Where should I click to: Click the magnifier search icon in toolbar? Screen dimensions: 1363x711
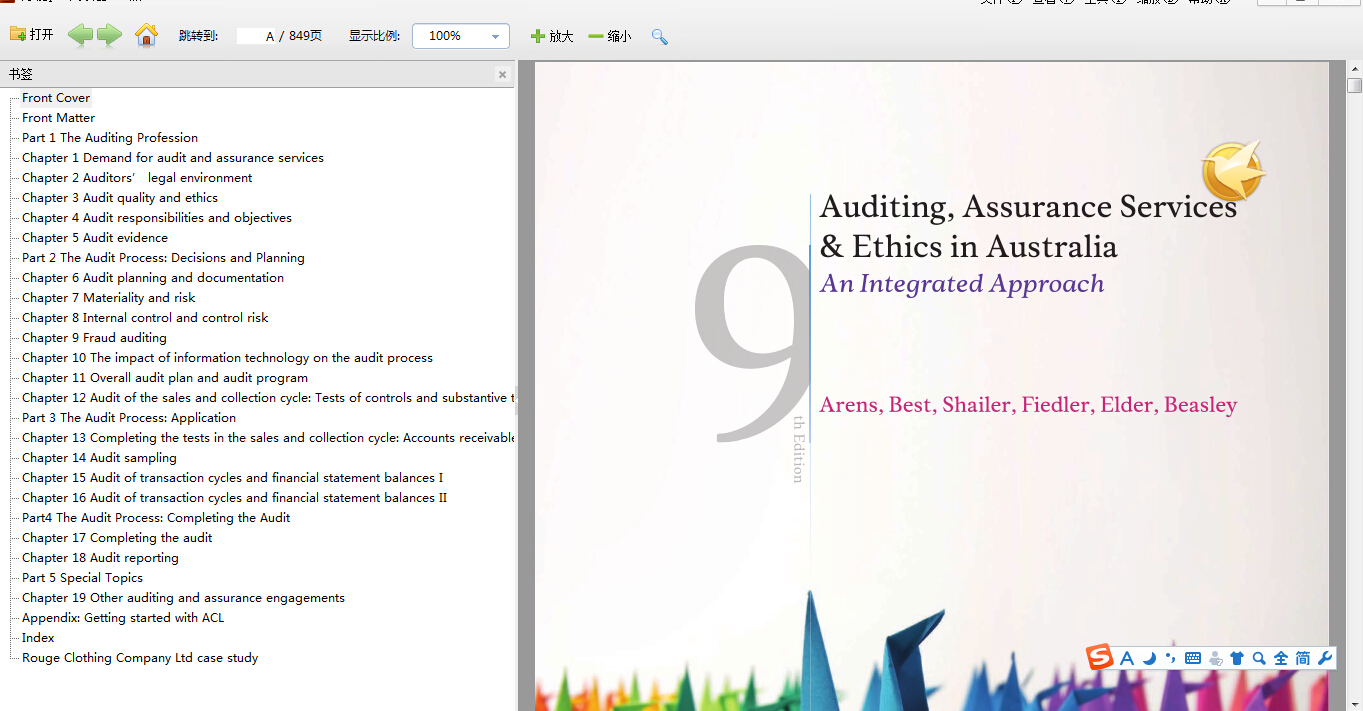pos(659,37)
